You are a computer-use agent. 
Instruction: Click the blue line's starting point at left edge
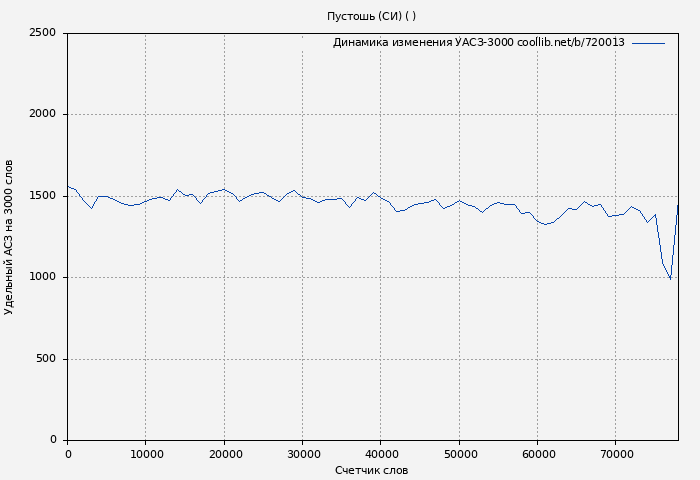[x=68, y=187]
